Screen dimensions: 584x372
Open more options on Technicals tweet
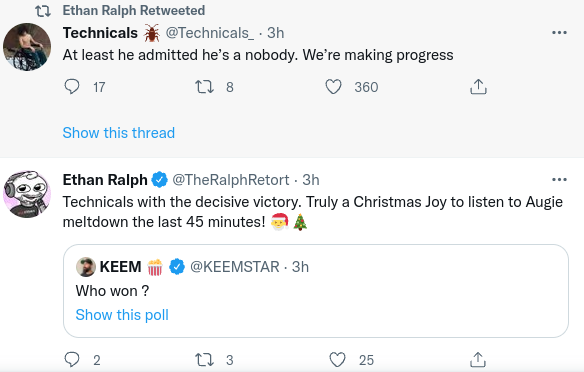pos(559,33)
